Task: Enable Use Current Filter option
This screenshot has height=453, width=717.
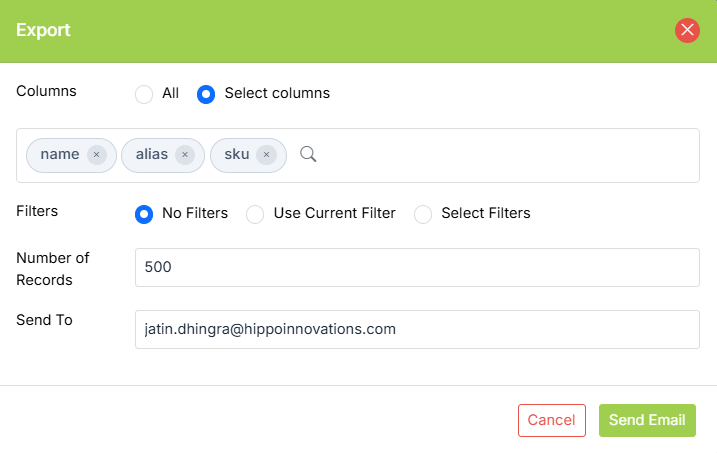Action: 255,214
